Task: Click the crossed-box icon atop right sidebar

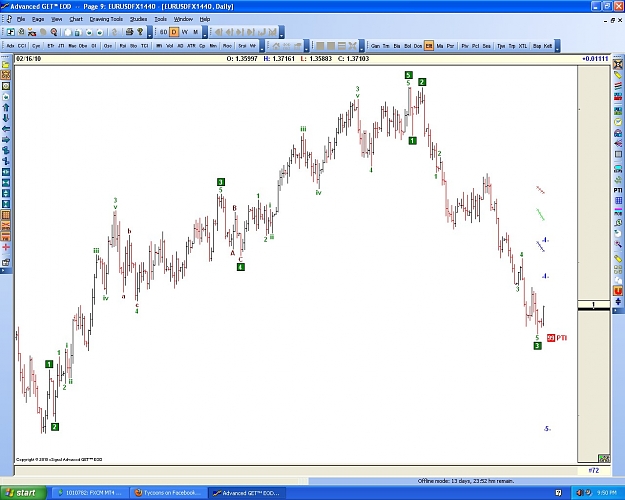Action: 618,64
